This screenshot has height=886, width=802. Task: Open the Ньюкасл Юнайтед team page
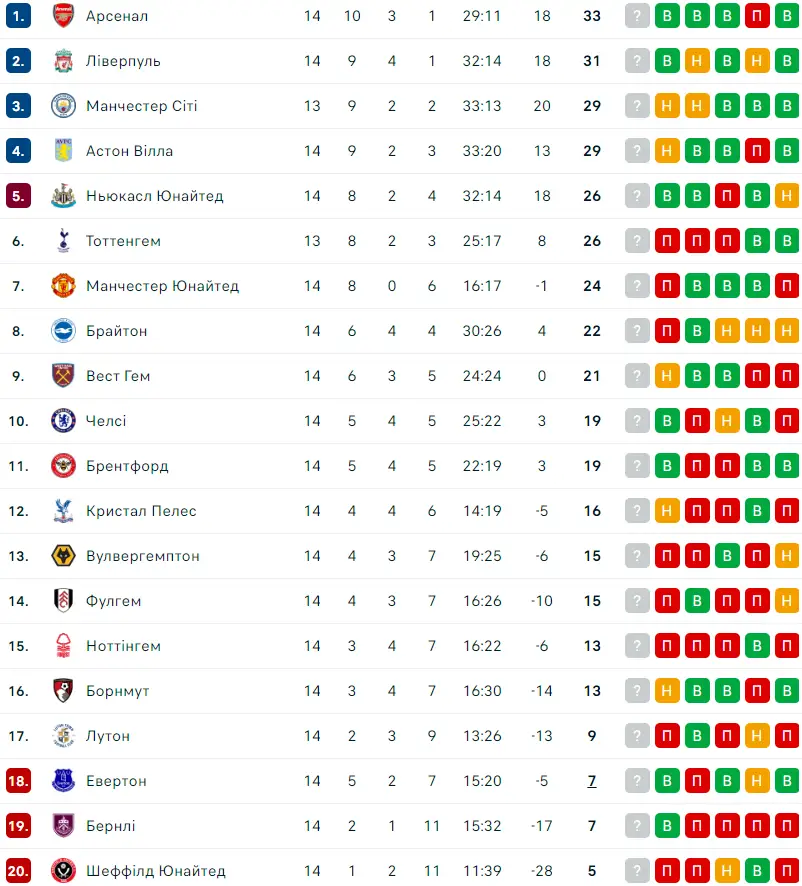coord(155,196)
